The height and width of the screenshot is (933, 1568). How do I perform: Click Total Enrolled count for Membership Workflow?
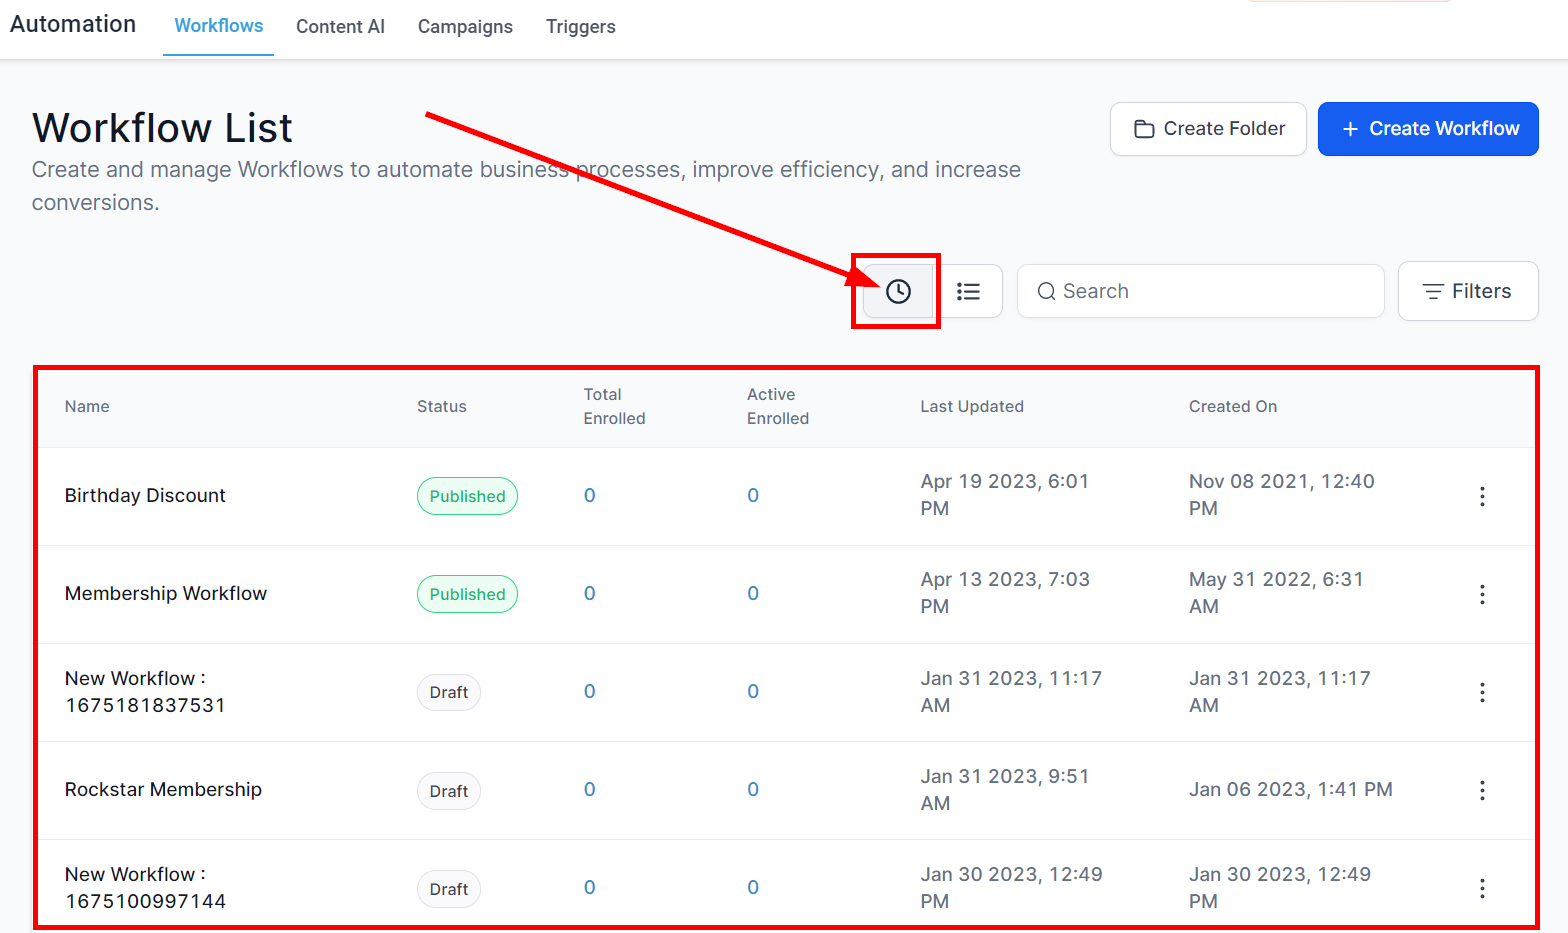(x=589, y=594)
